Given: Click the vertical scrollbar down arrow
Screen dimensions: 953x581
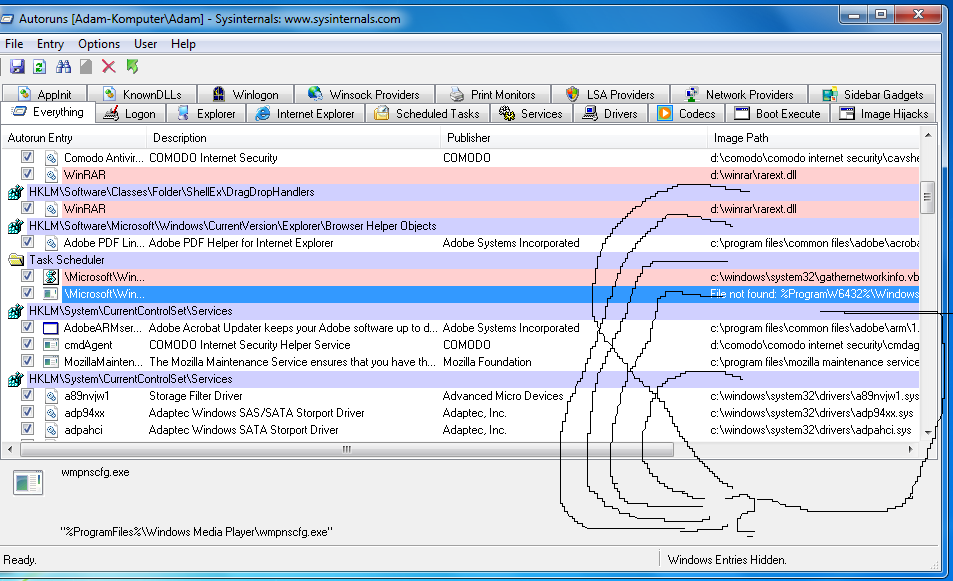Looking at the screenshot, I should [x=927, y=432].
